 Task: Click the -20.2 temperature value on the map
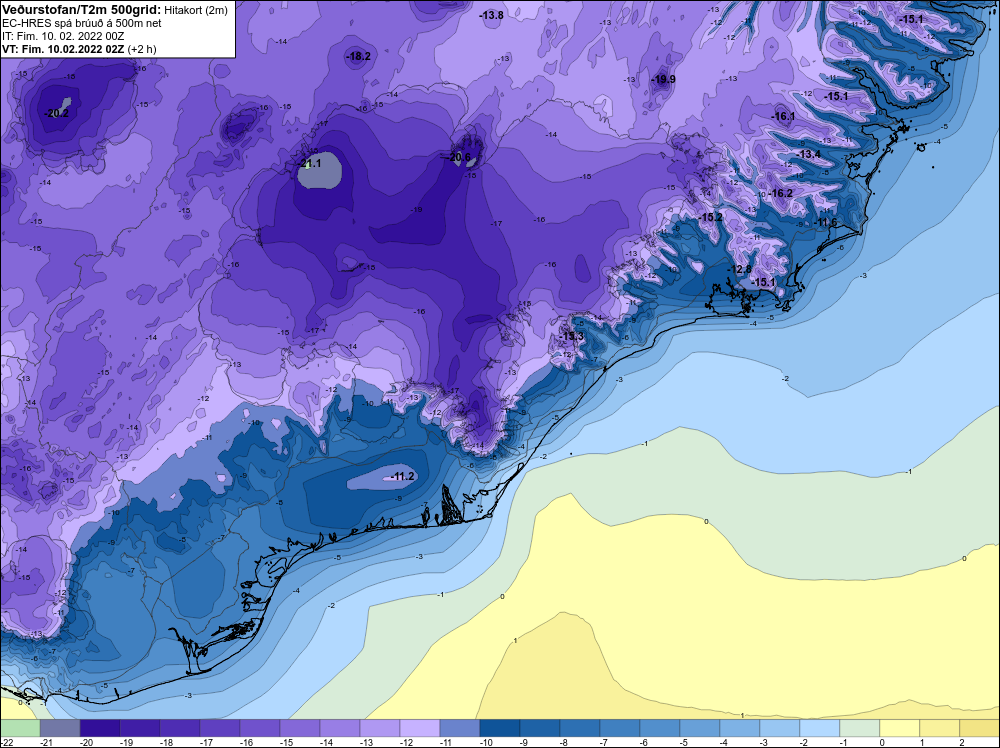click(57, 114)
